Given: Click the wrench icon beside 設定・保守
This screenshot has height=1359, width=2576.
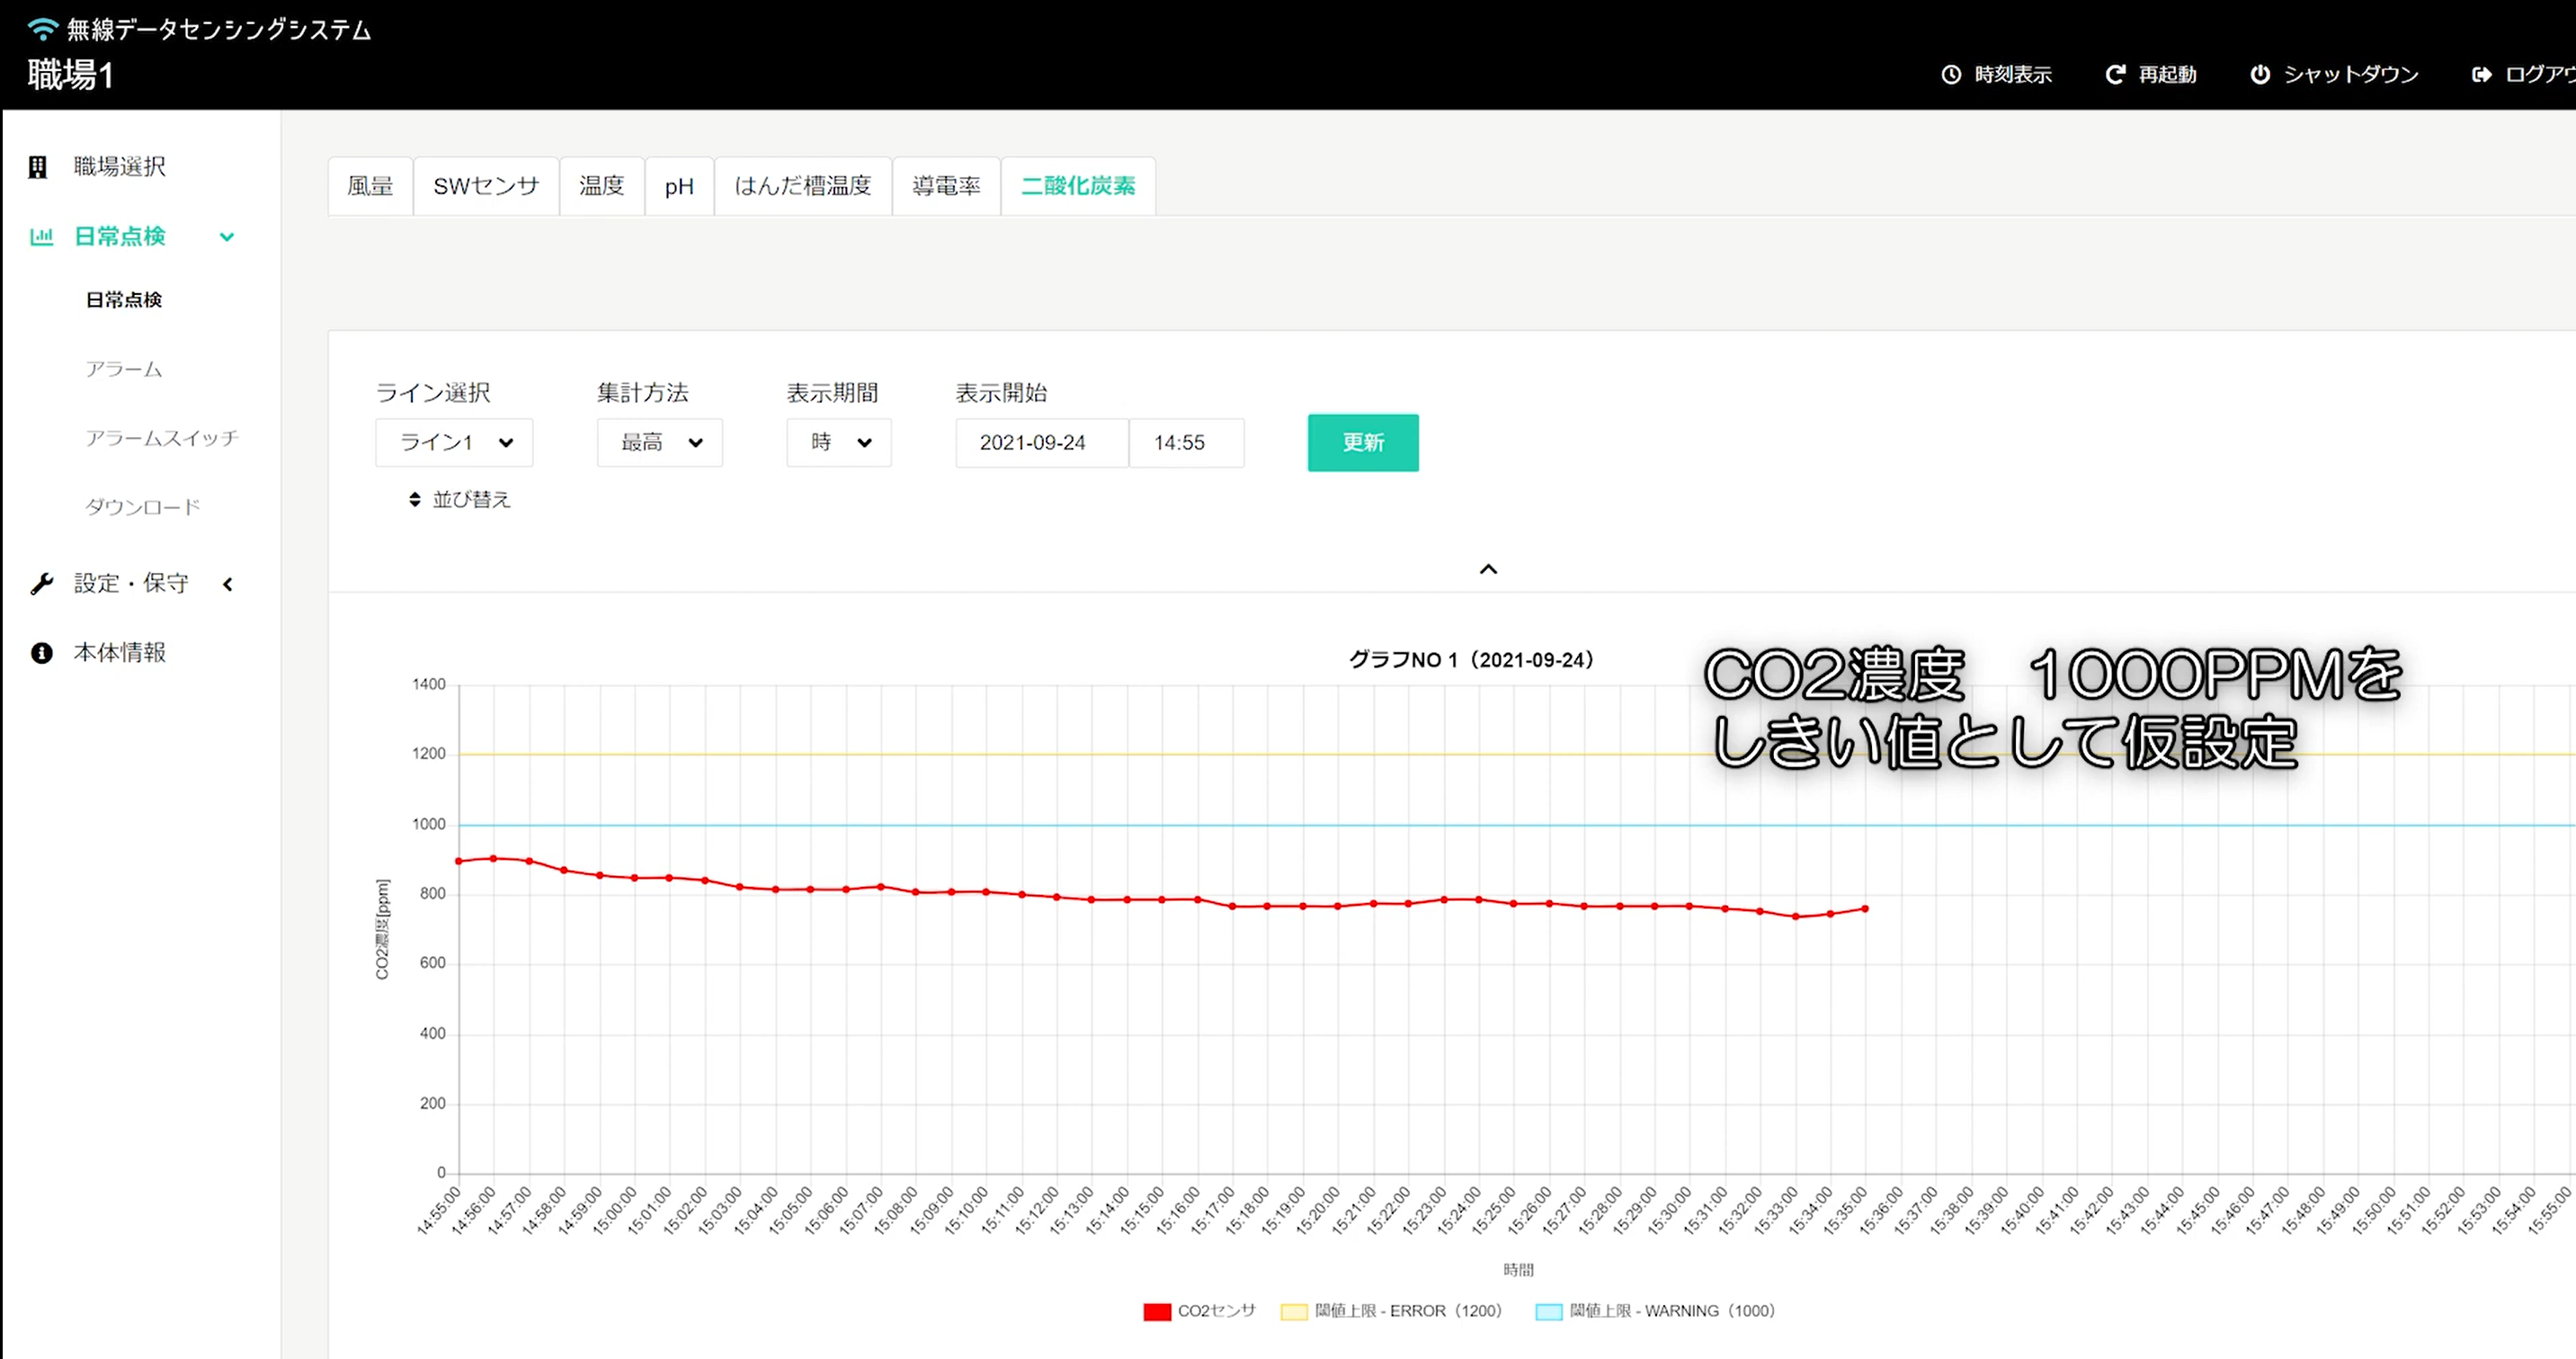Looking at the screenshot, I should (41, 584).
